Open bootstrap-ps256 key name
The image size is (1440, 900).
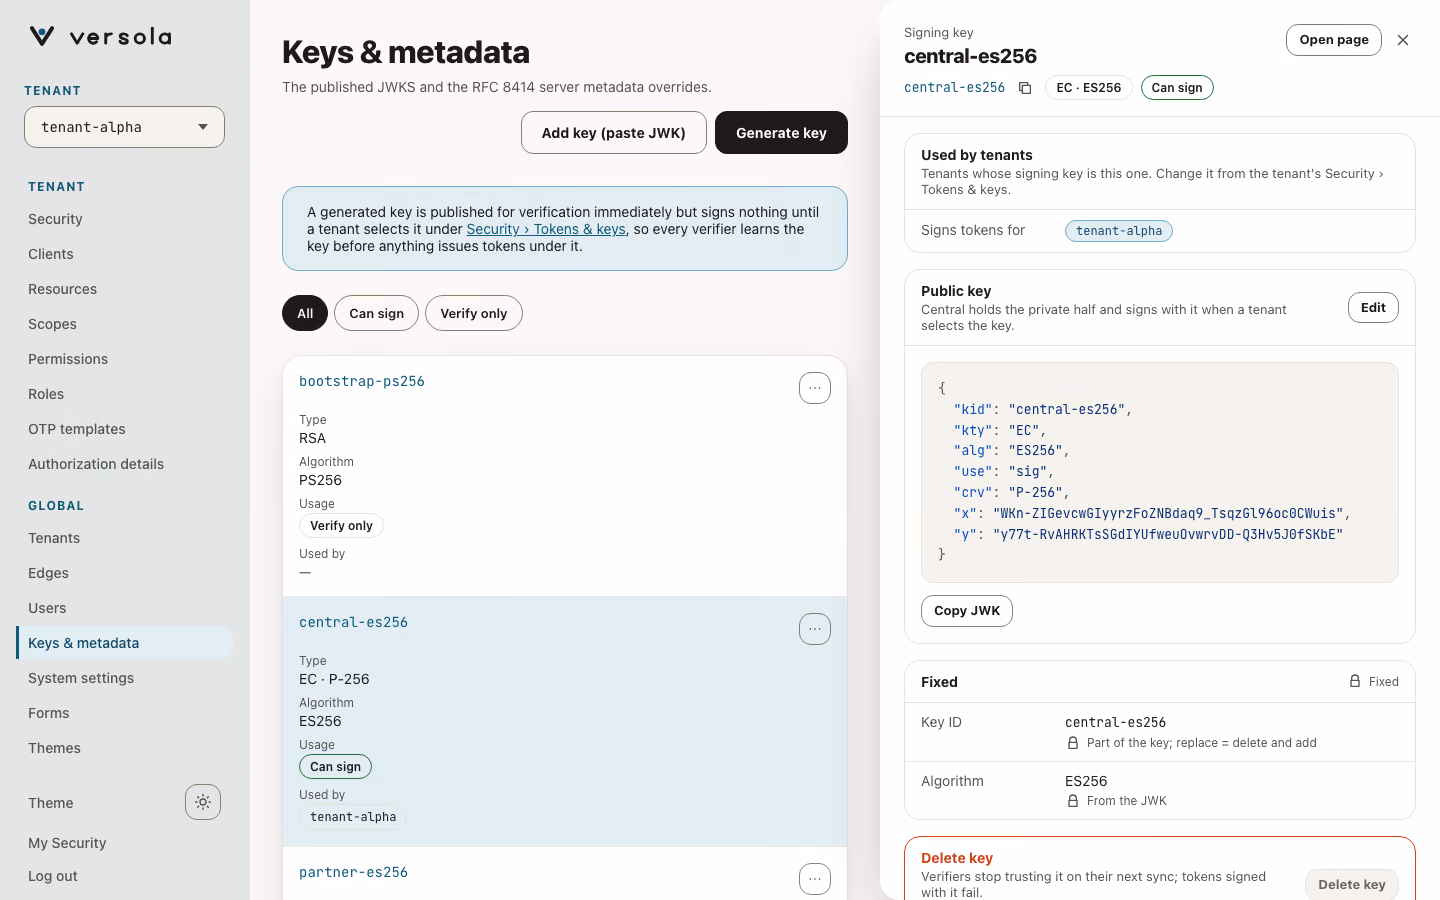point(362,381)
